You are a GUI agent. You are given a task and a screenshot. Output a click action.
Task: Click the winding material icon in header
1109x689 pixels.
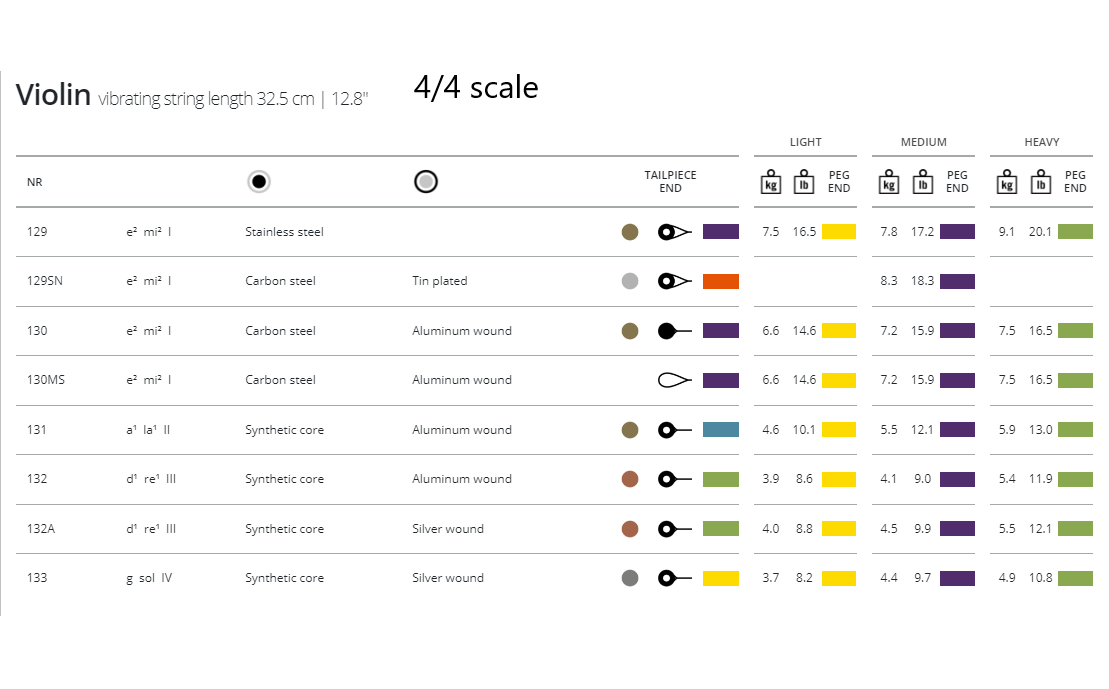(426, 182)
